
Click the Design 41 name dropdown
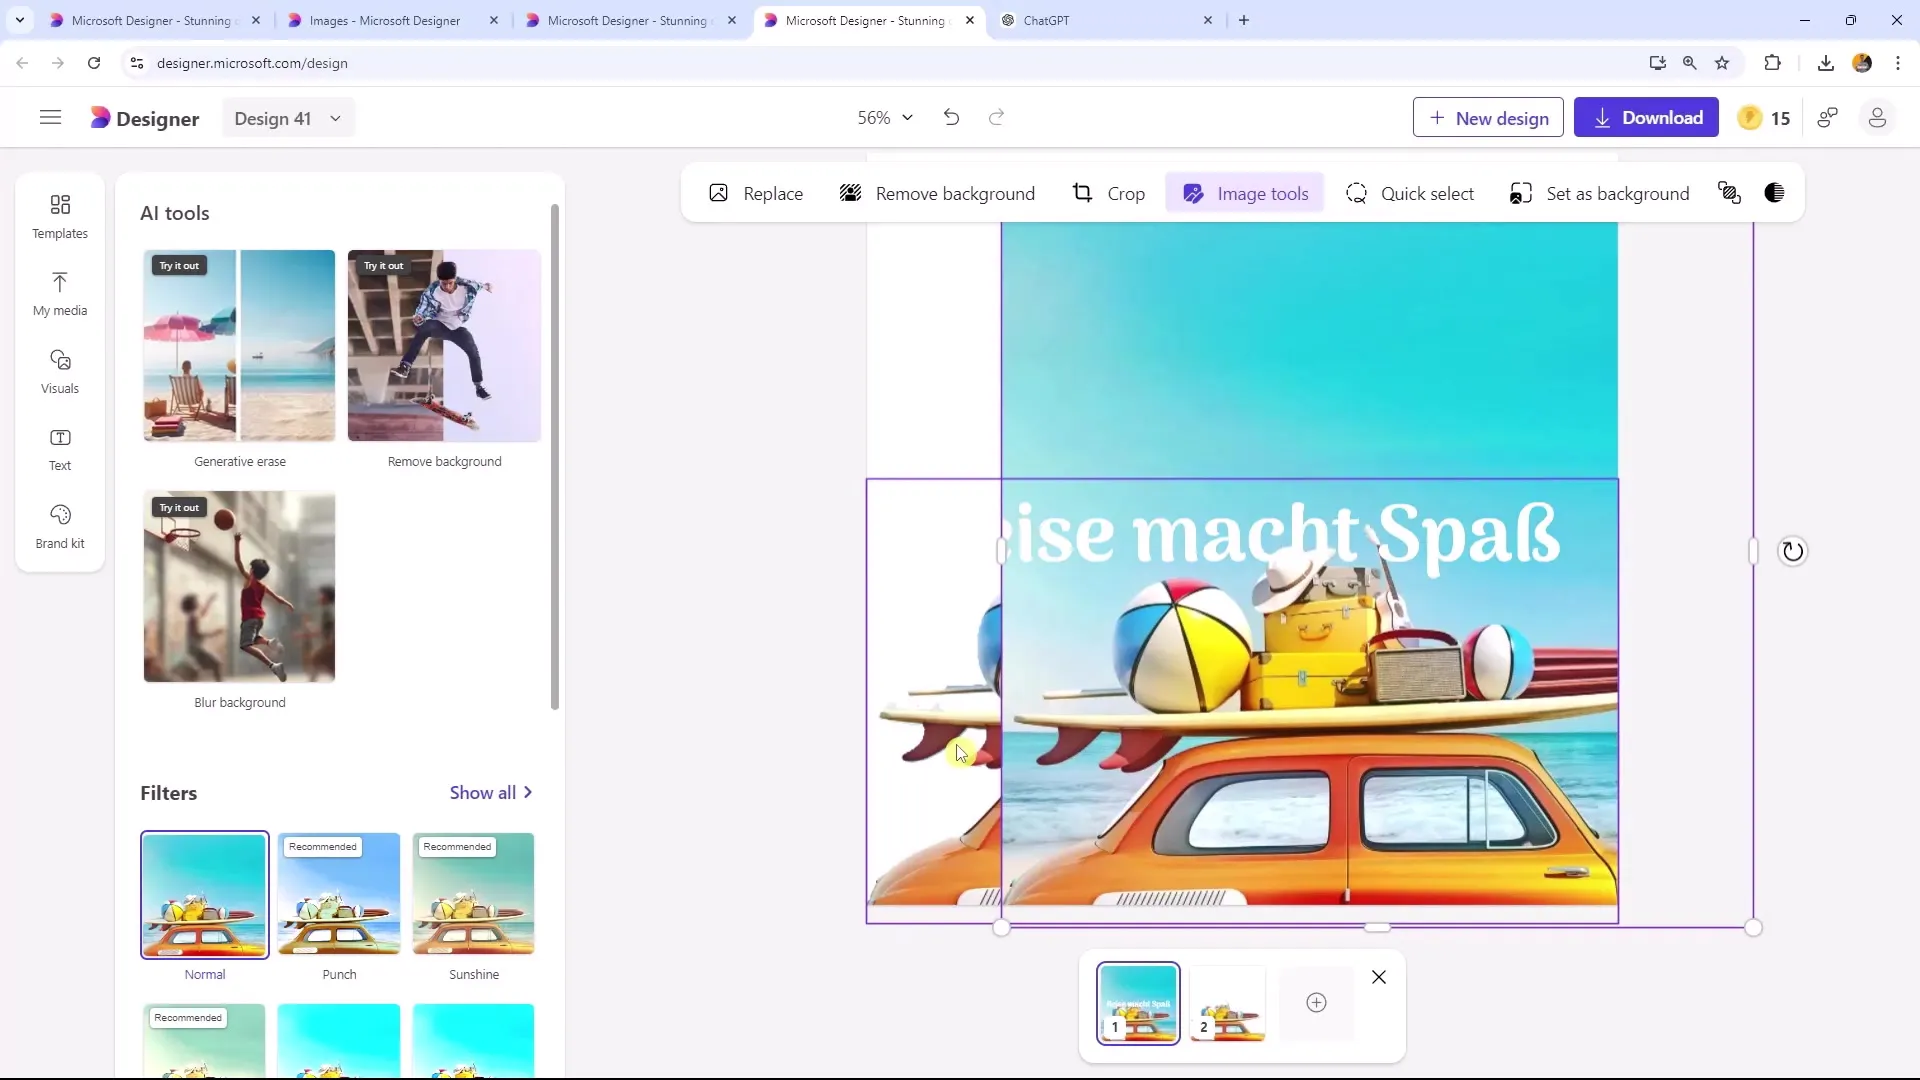[x=285, y=119]
